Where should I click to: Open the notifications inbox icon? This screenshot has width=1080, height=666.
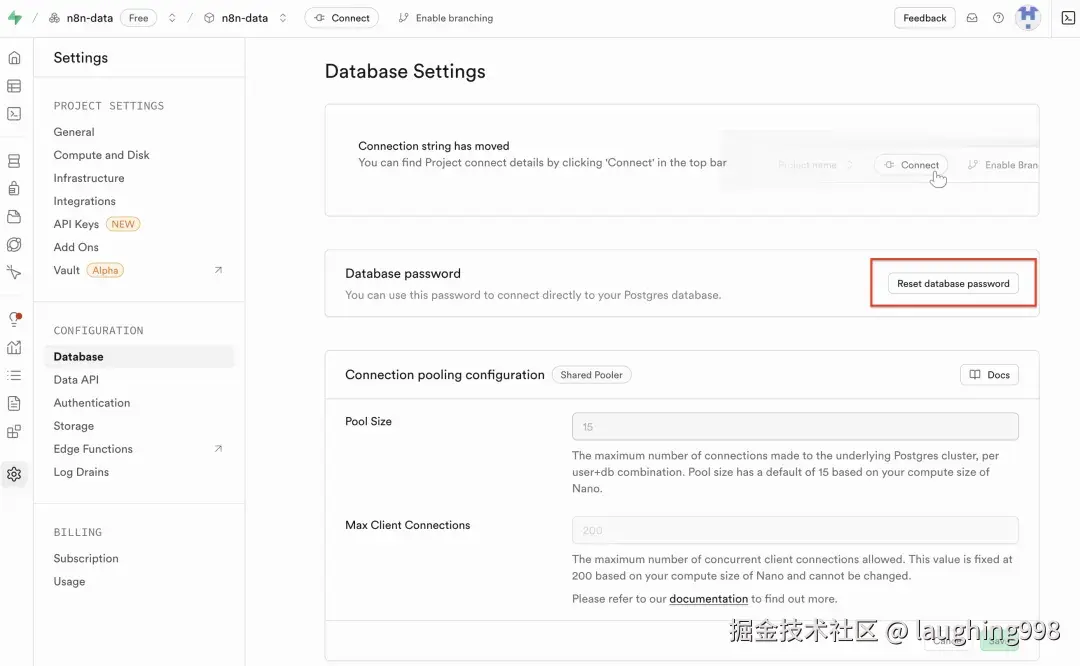[971, 18]
